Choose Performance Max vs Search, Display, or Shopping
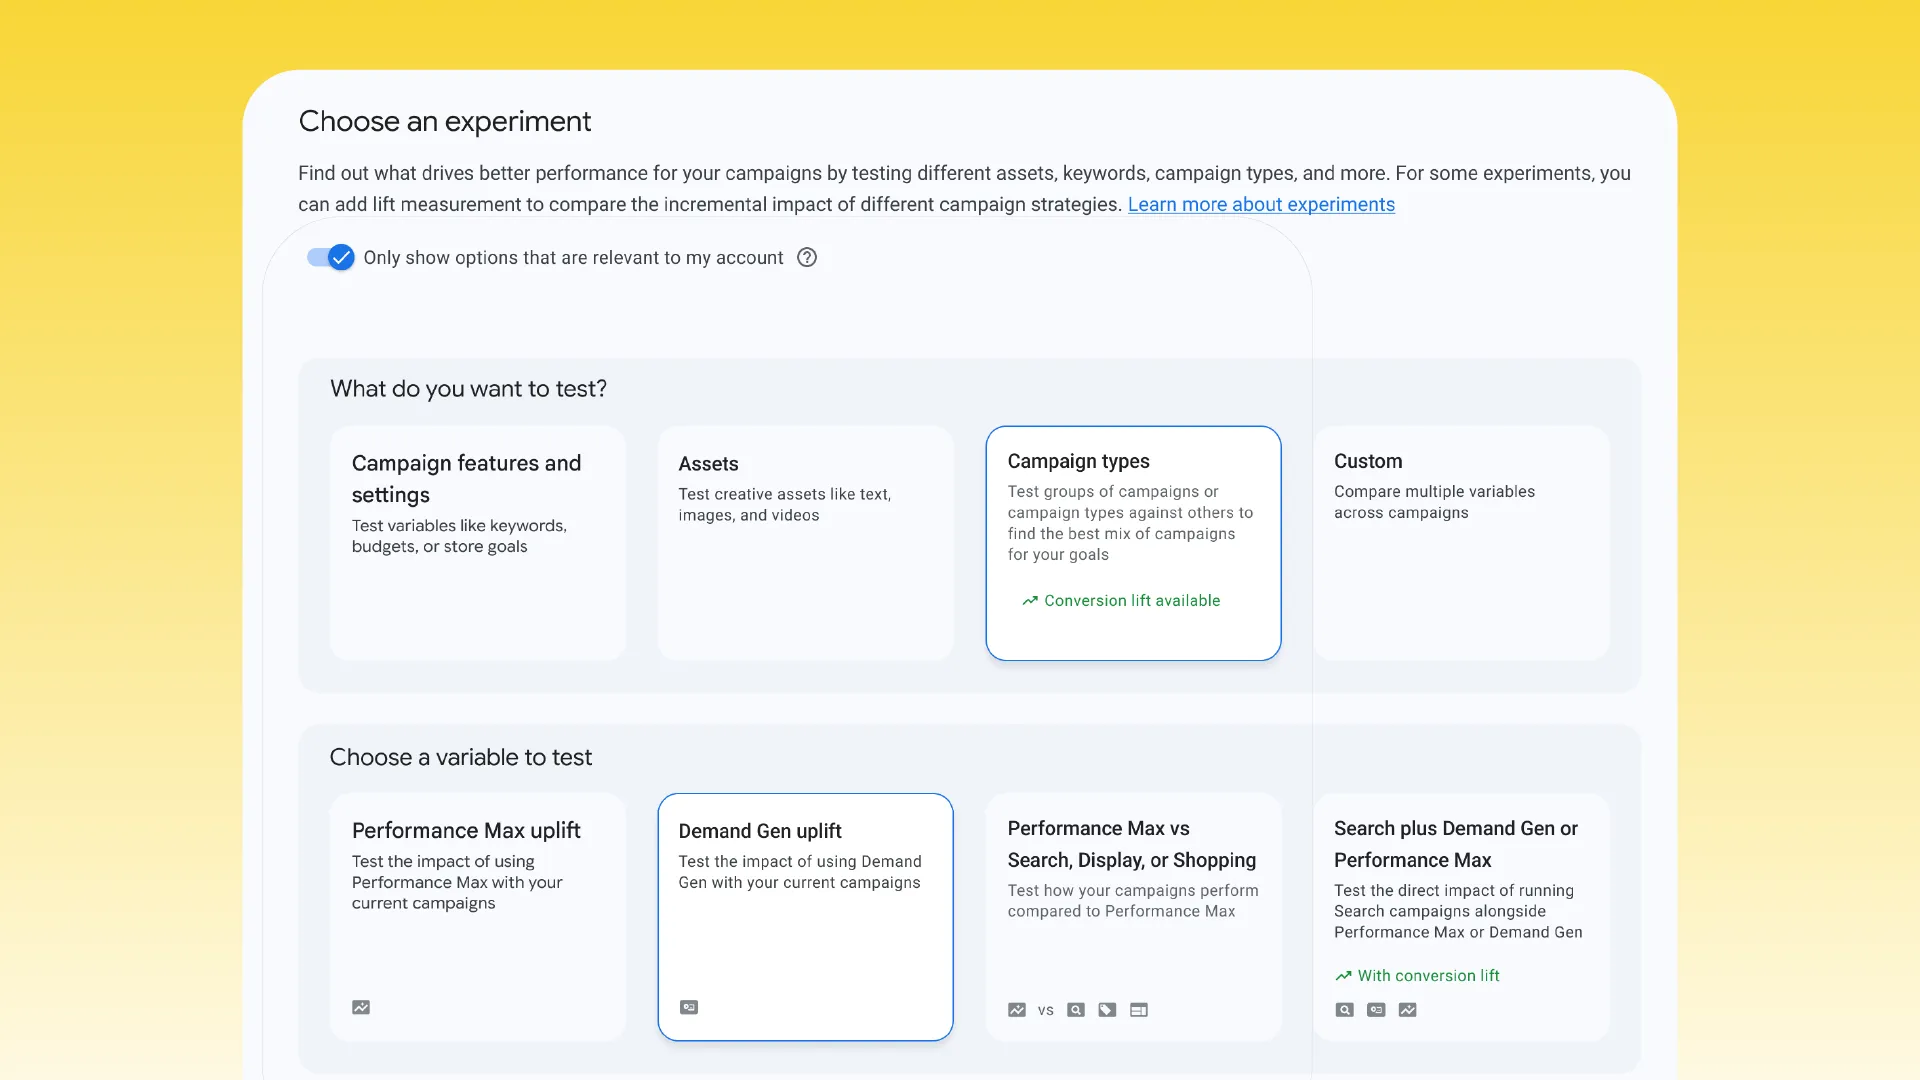1920x1080 pixels. click(1133, 917)
